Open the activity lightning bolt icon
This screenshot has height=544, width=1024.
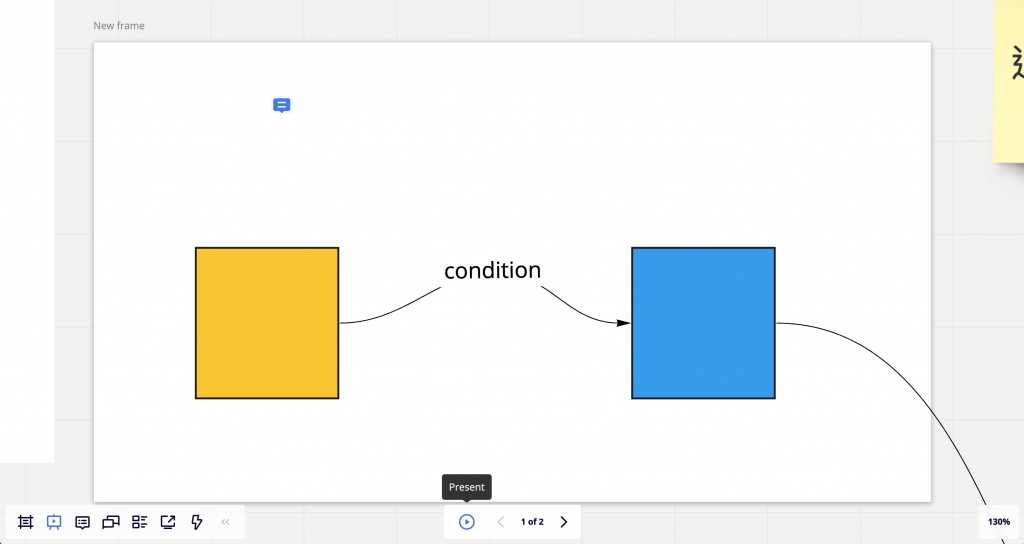point(197,522)
